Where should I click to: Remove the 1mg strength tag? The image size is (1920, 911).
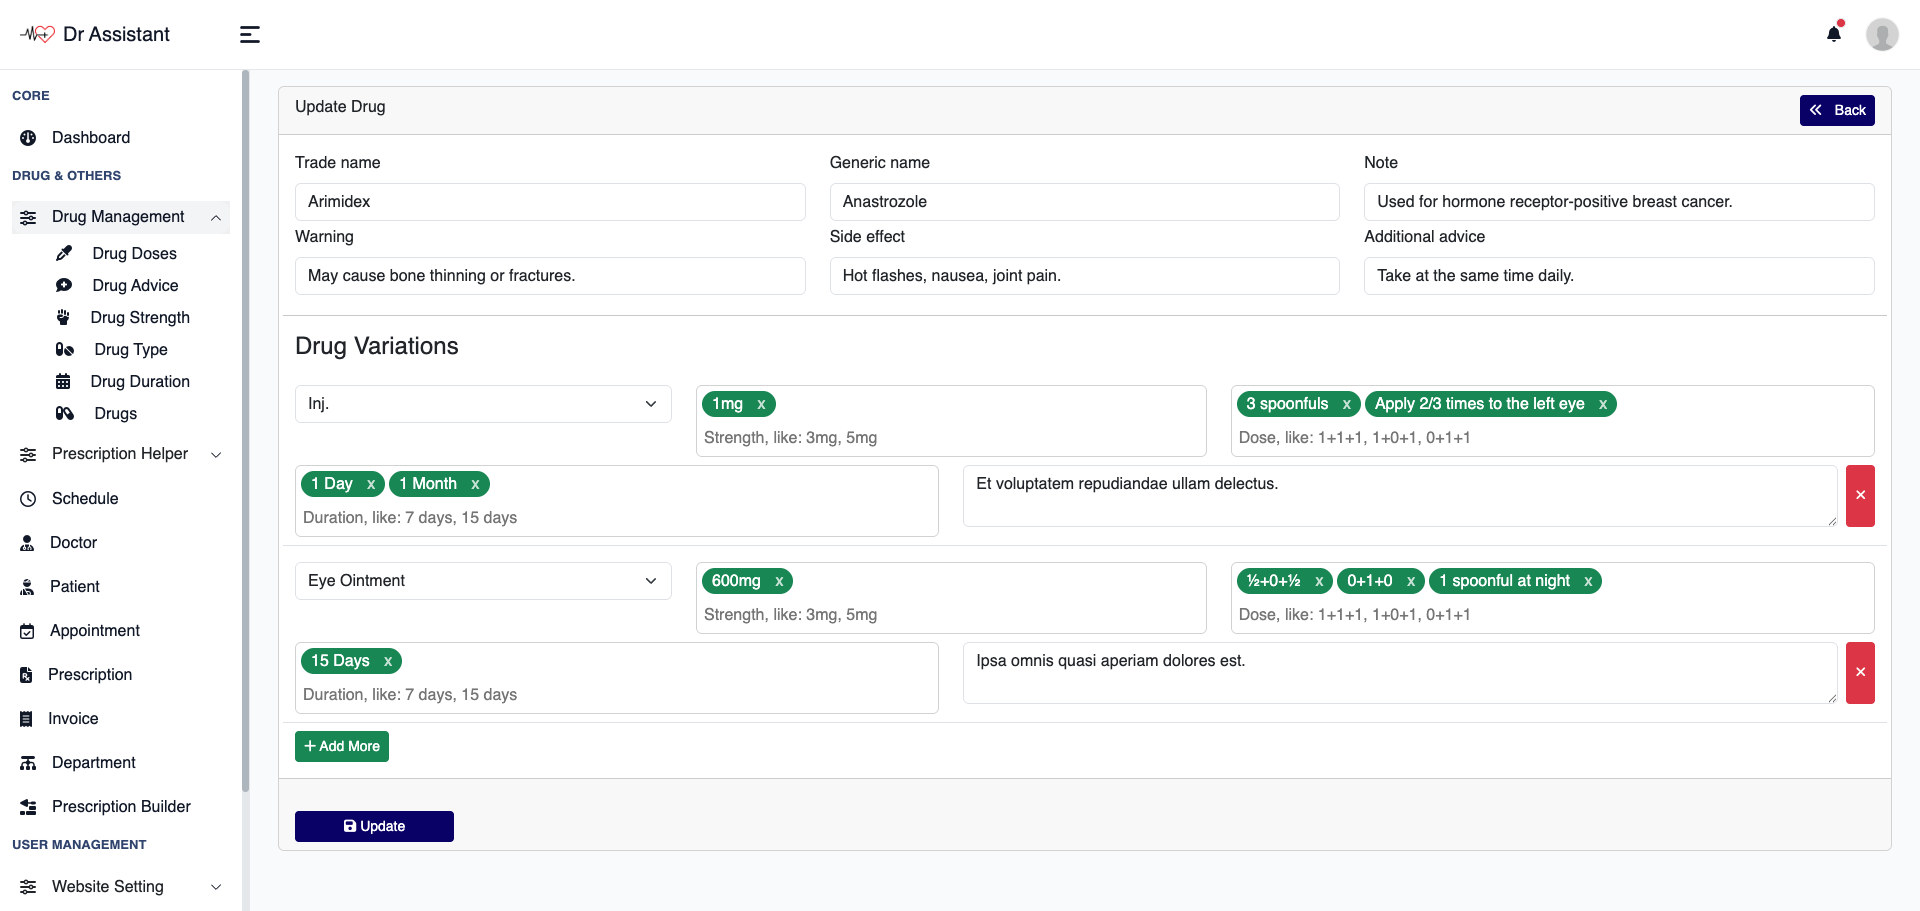[761, 404]
